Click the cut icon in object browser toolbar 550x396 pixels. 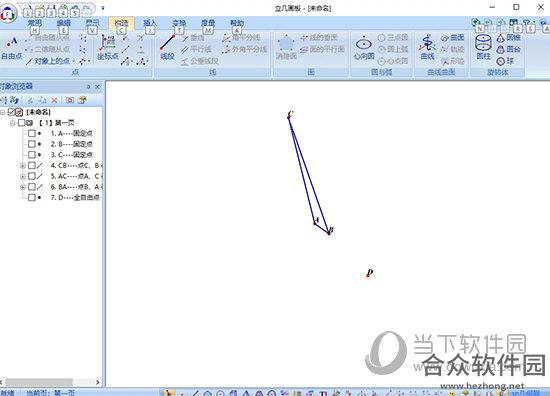click(30, 100)
